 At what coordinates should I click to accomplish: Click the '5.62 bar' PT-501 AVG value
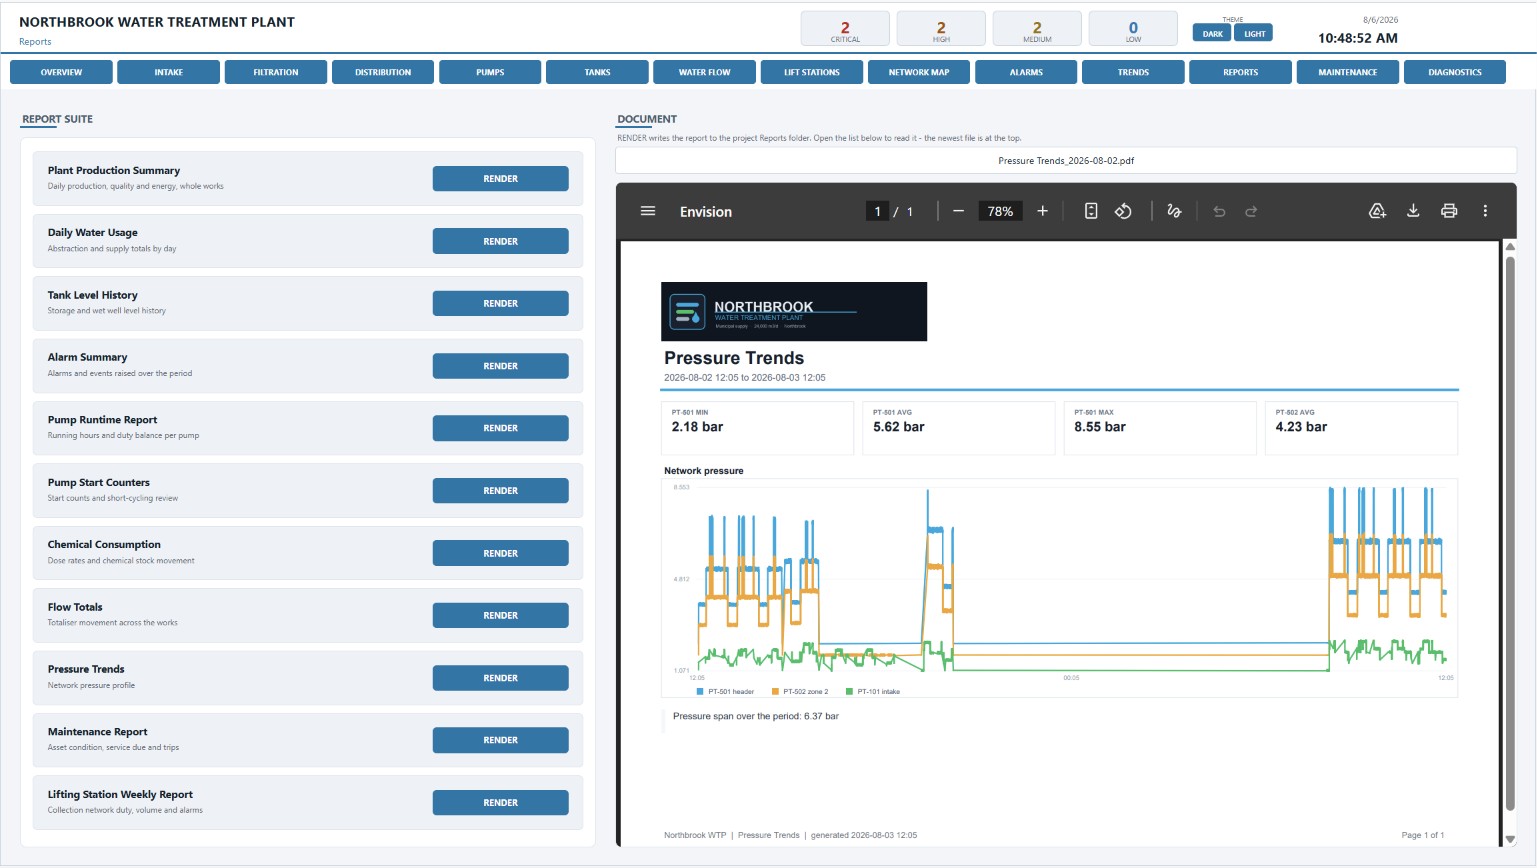[898, 427]
